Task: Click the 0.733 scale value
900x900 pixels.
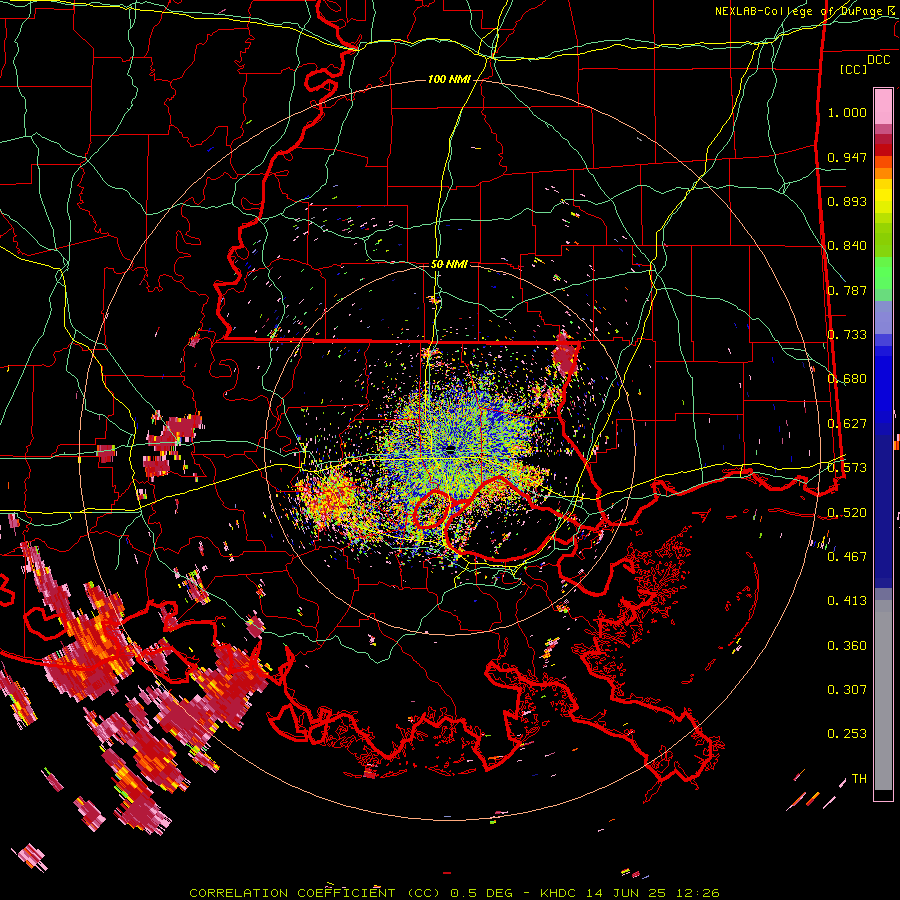Action: [x=847, y=335]
